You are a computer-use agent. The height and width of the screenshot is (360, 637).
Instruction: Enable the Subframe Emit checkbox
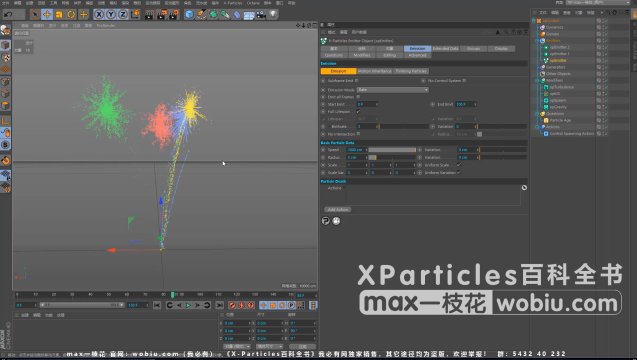pyautogui.click(x=357, y=80)
